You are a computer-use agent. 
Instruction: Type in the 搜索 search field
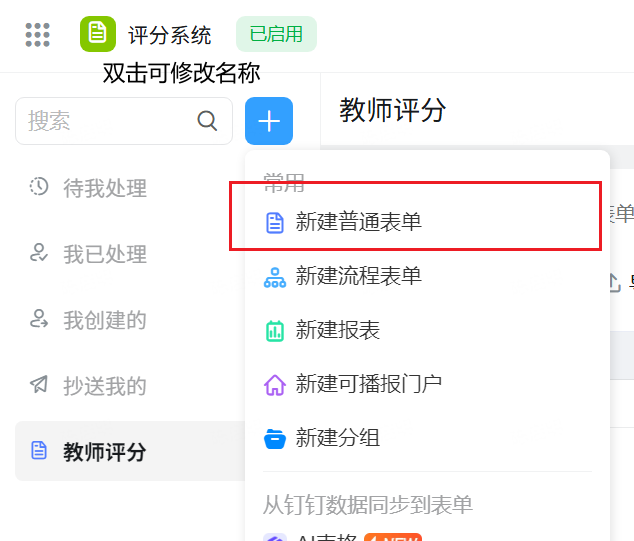pyautogui.click(x=105, y=122)
